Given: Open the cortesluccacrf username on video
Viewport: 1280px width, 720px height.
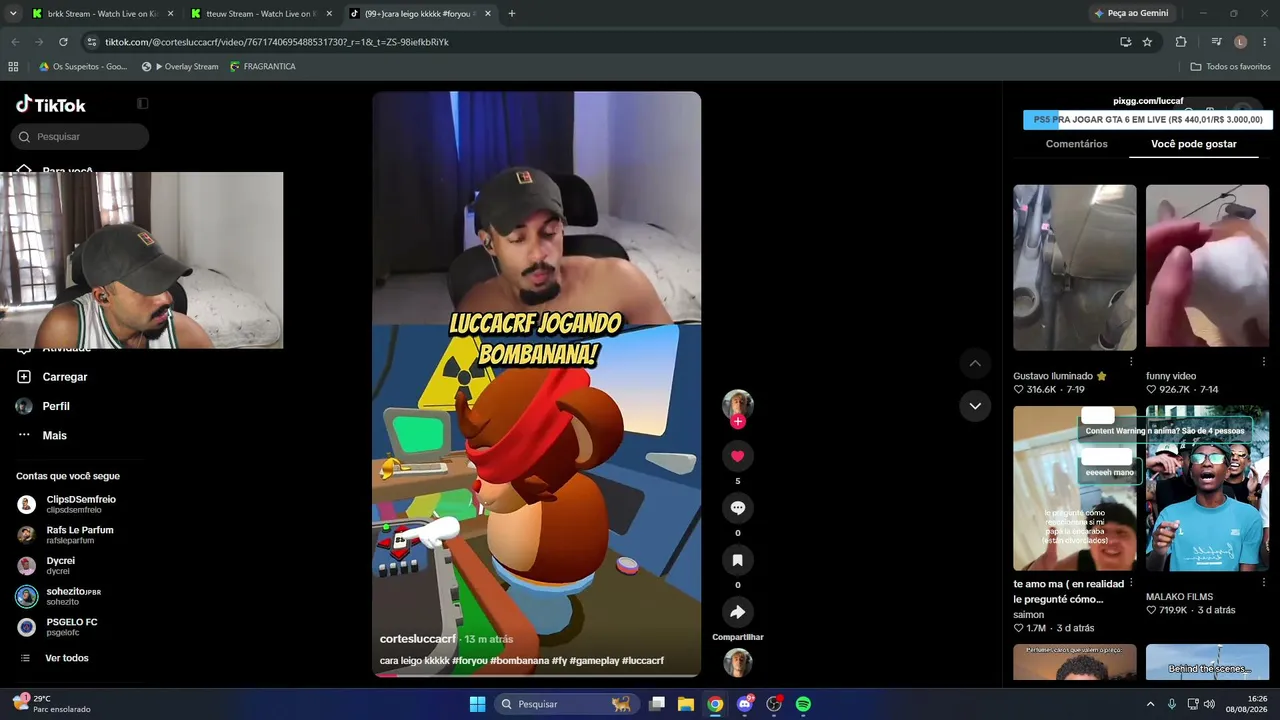Looking at the screenshot, I should coord(418,639).
